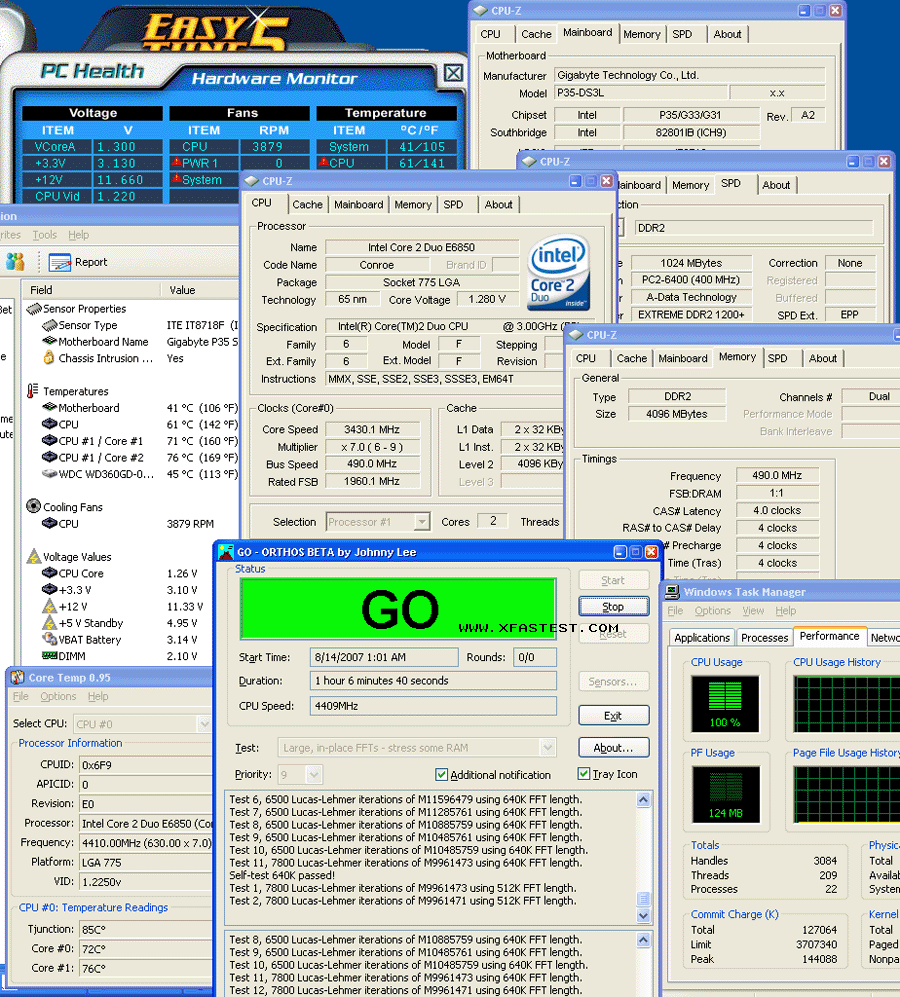
Task: Select the Sensor Properties node icon
Action: tap(34, 309)
